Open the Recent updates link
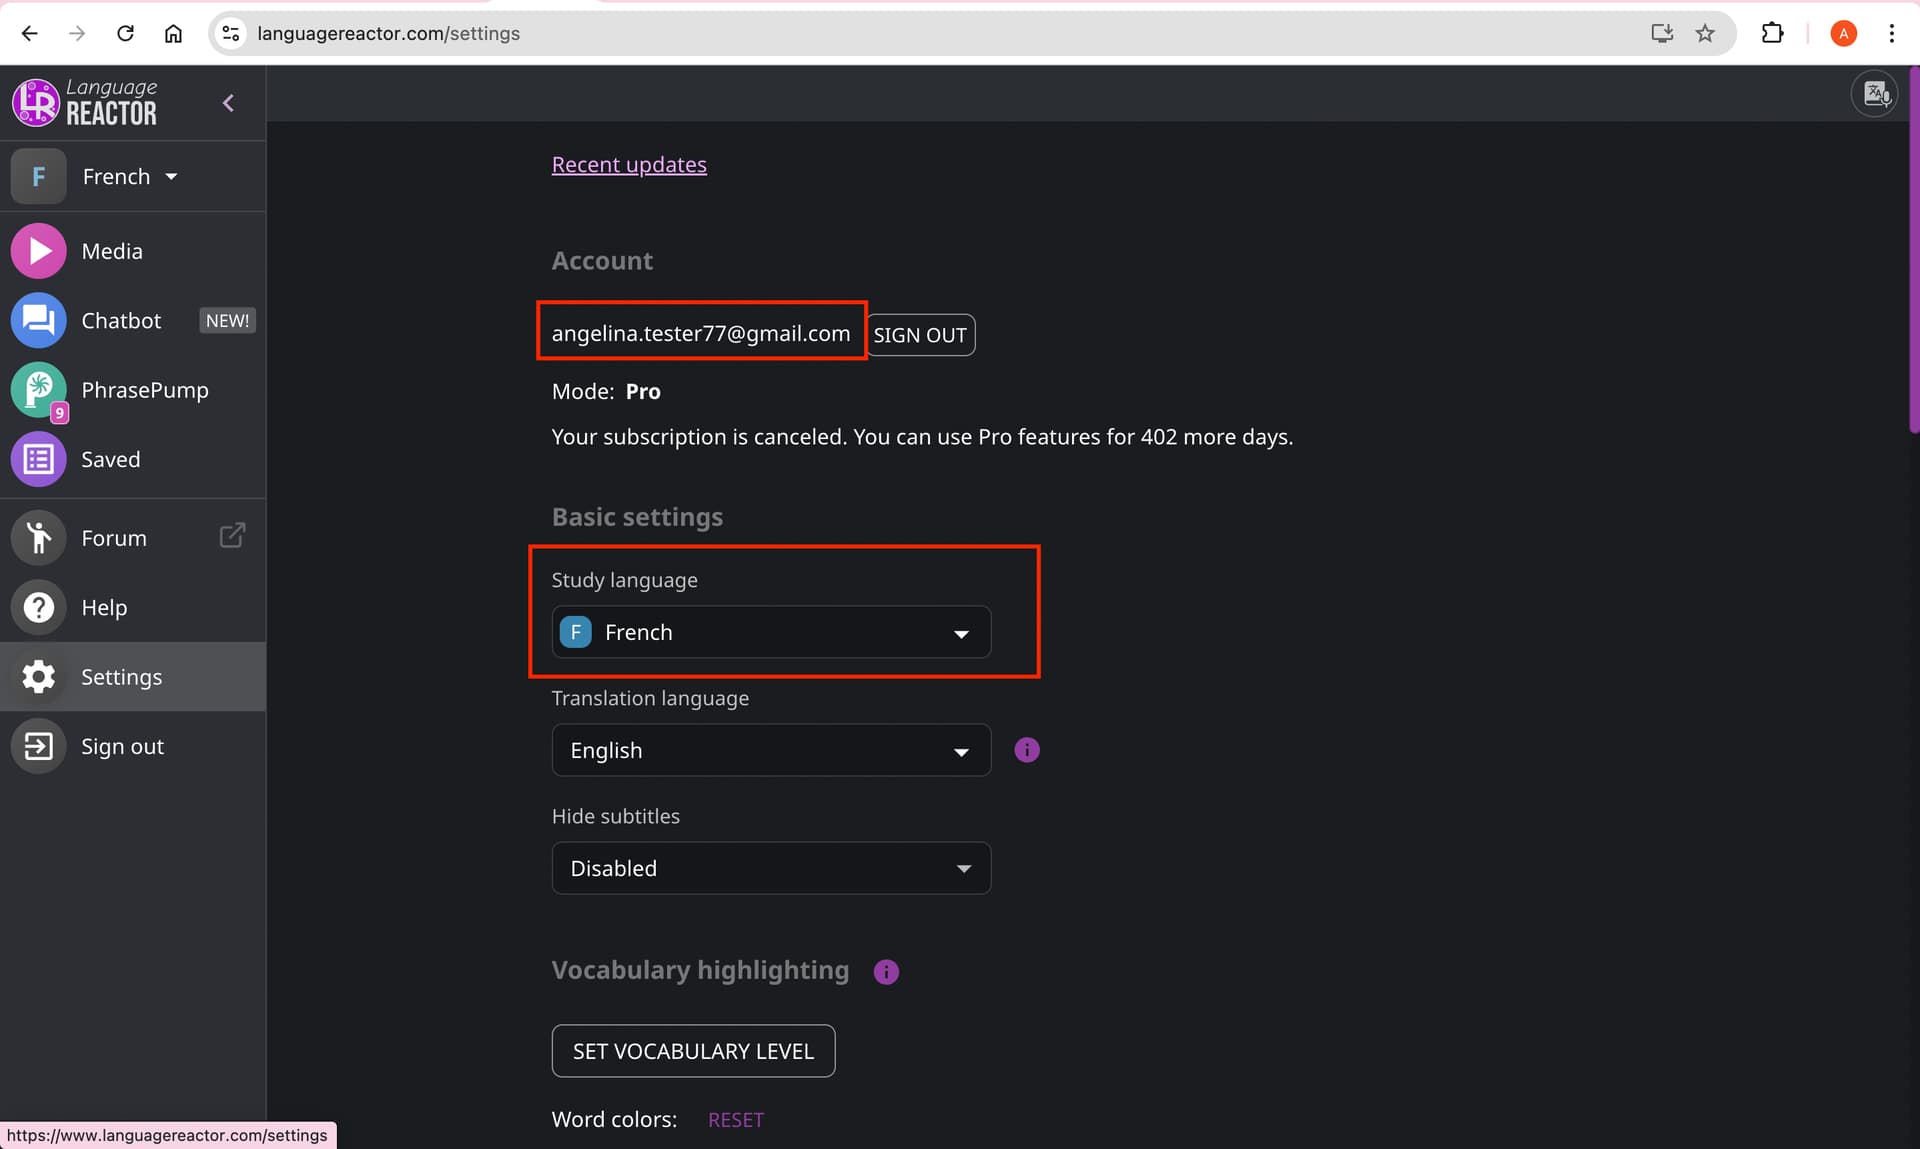 pyautogui.click(x=629, y=164)
